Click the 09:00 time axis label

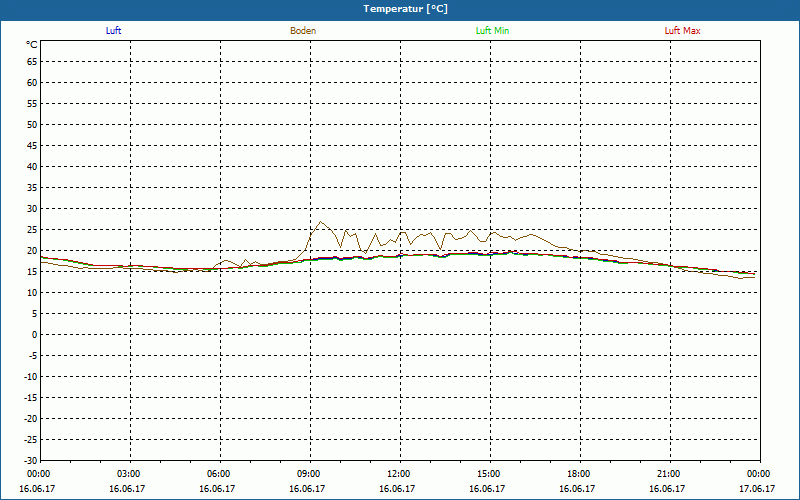point(309,474)
